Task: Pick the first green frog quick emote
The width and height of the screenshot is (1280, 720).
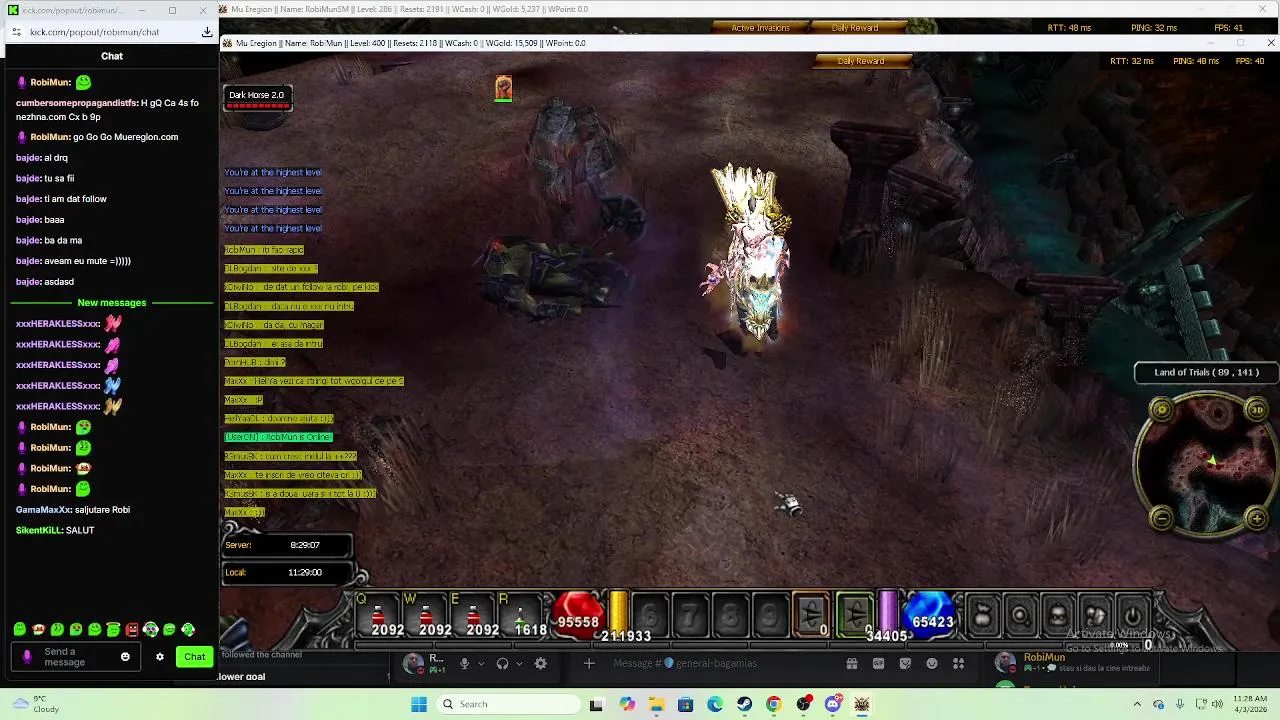Action: [19, 629]
